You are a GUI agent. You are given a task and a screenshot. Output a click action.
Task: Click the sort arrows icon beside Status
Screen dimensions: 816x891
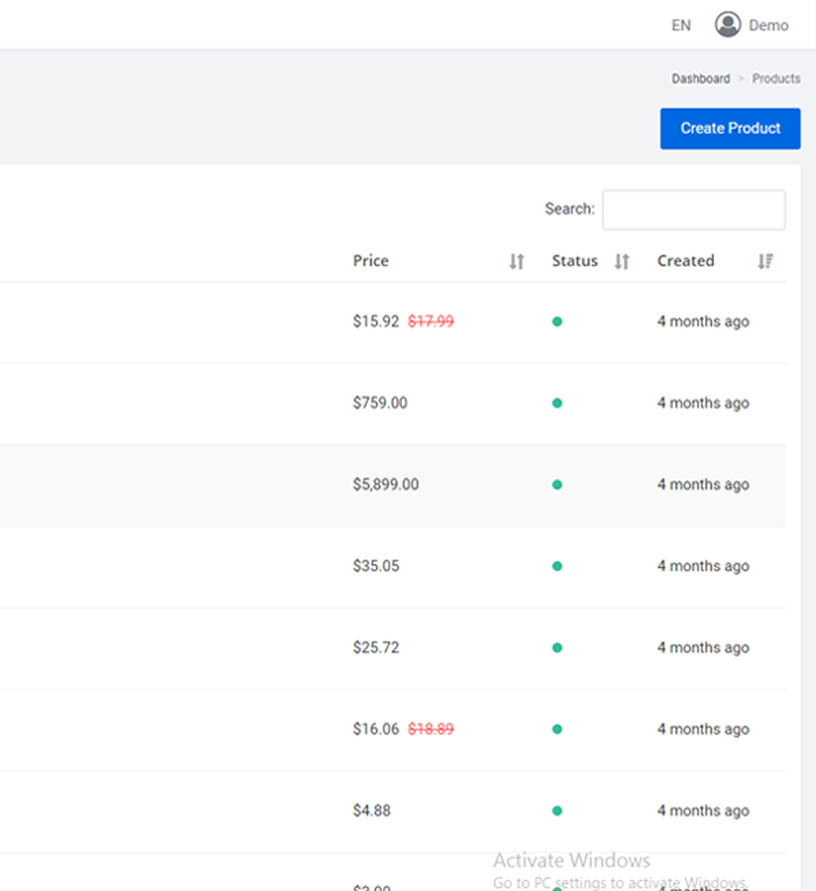coord(621,261)
